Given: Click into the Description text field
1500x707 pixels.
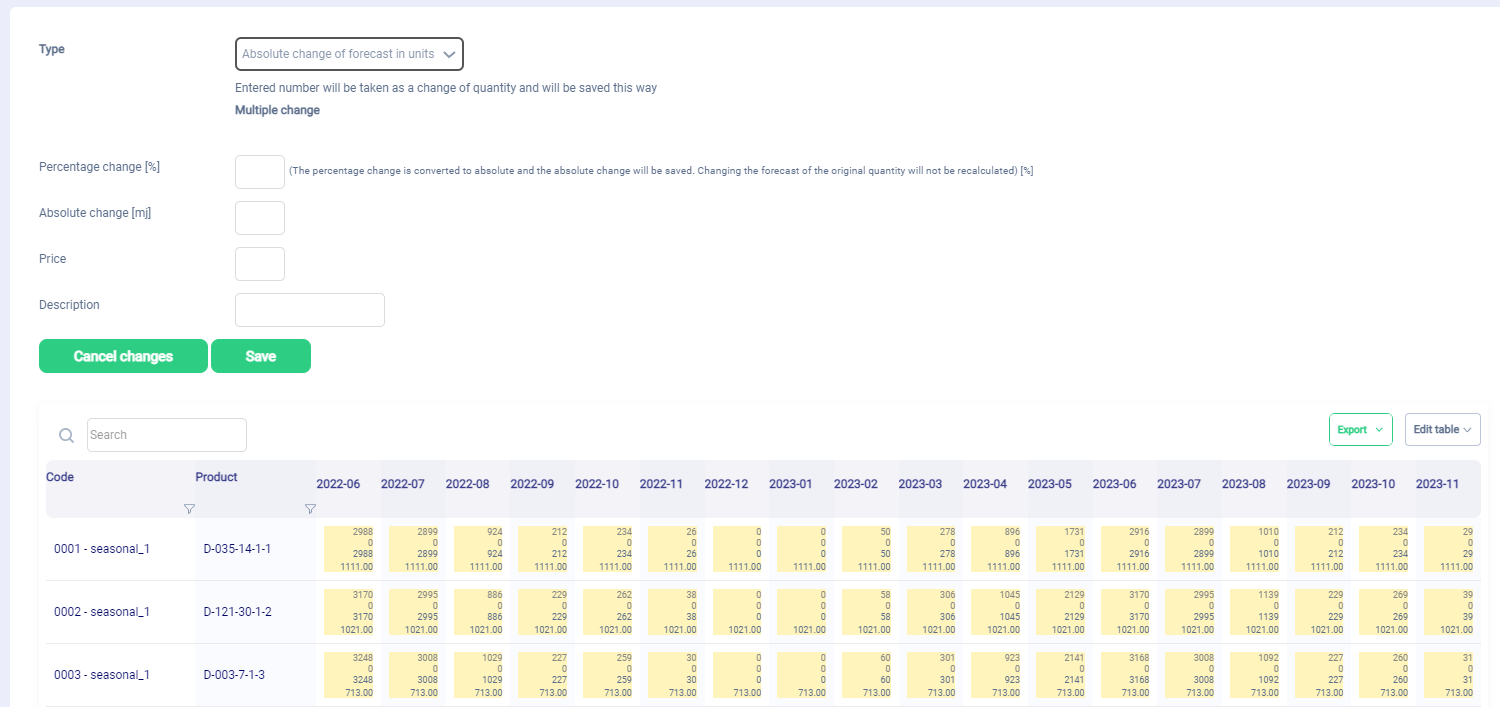Looking at the screenshot, I should tap(309, 310).
